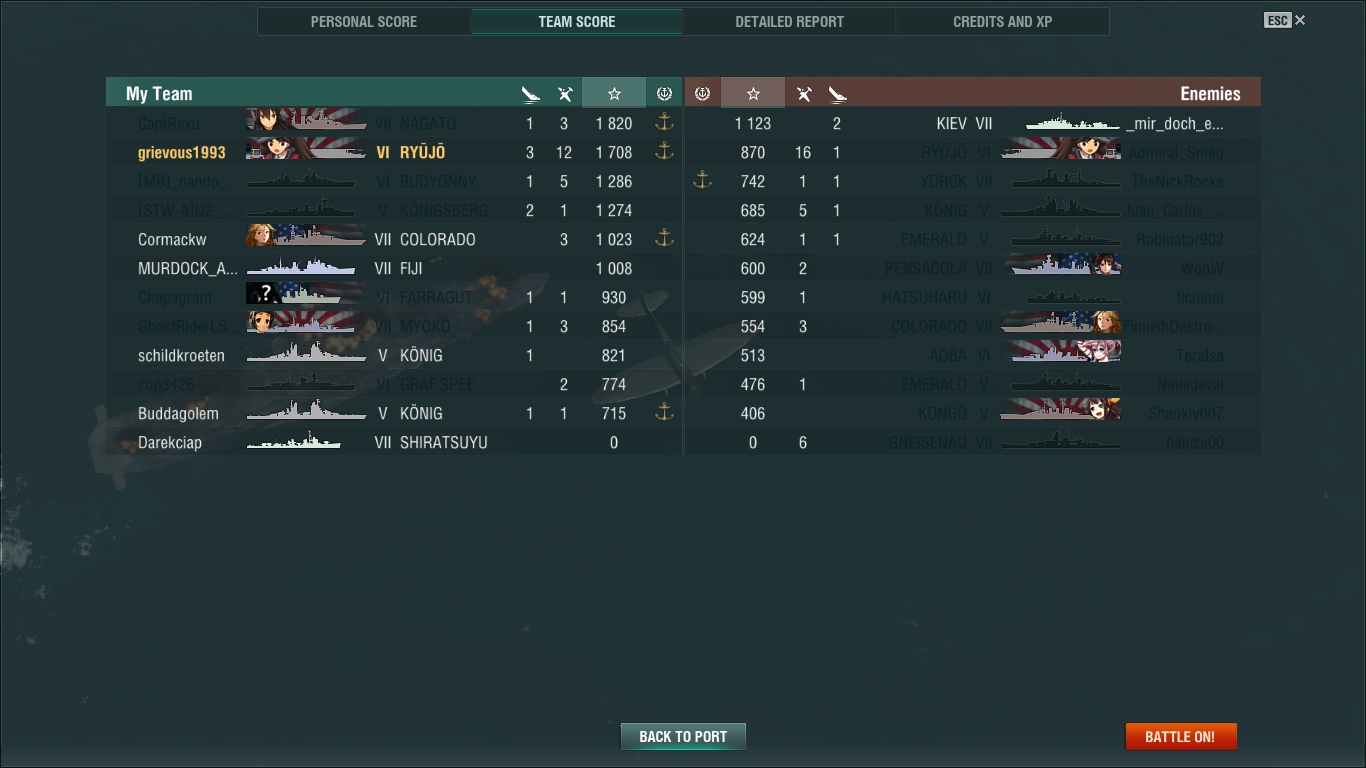This screenshot has width=1366, height=768.
Task: Select the Team Score tab
Action: pos(577,21)
